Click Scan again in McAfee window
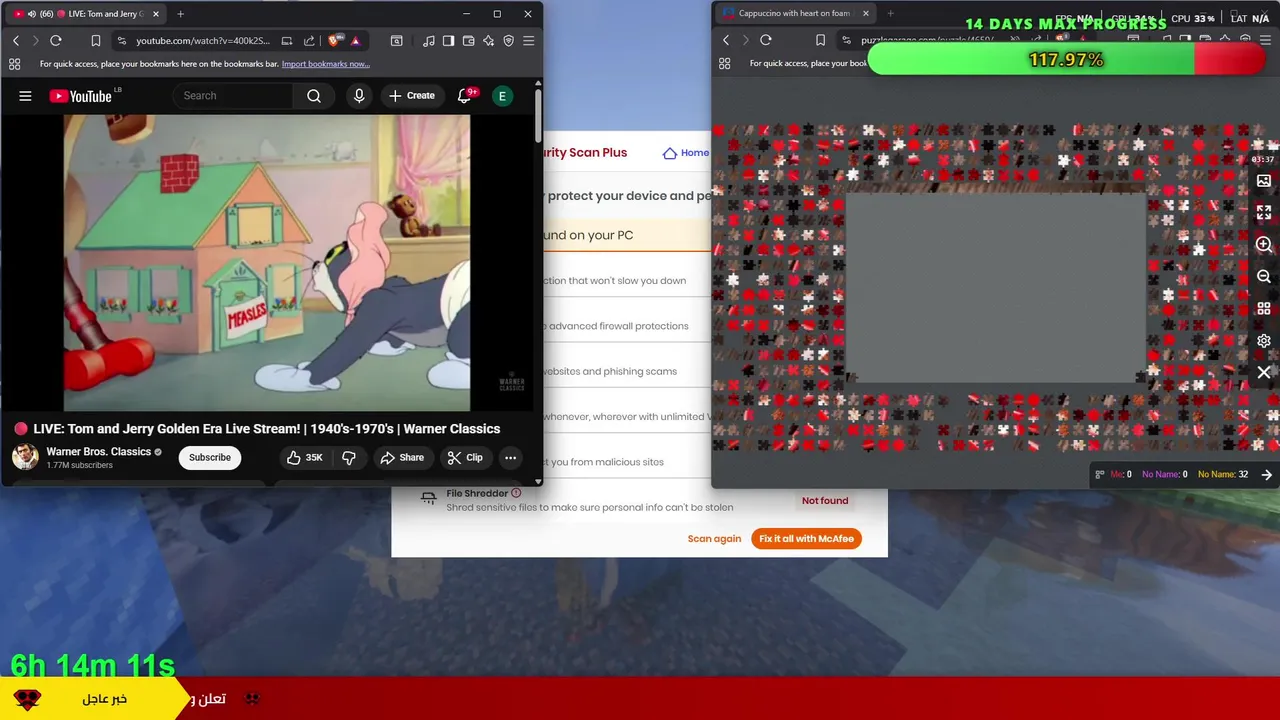1280x720 pixels. pyautogui.click(x=714, y=539)
